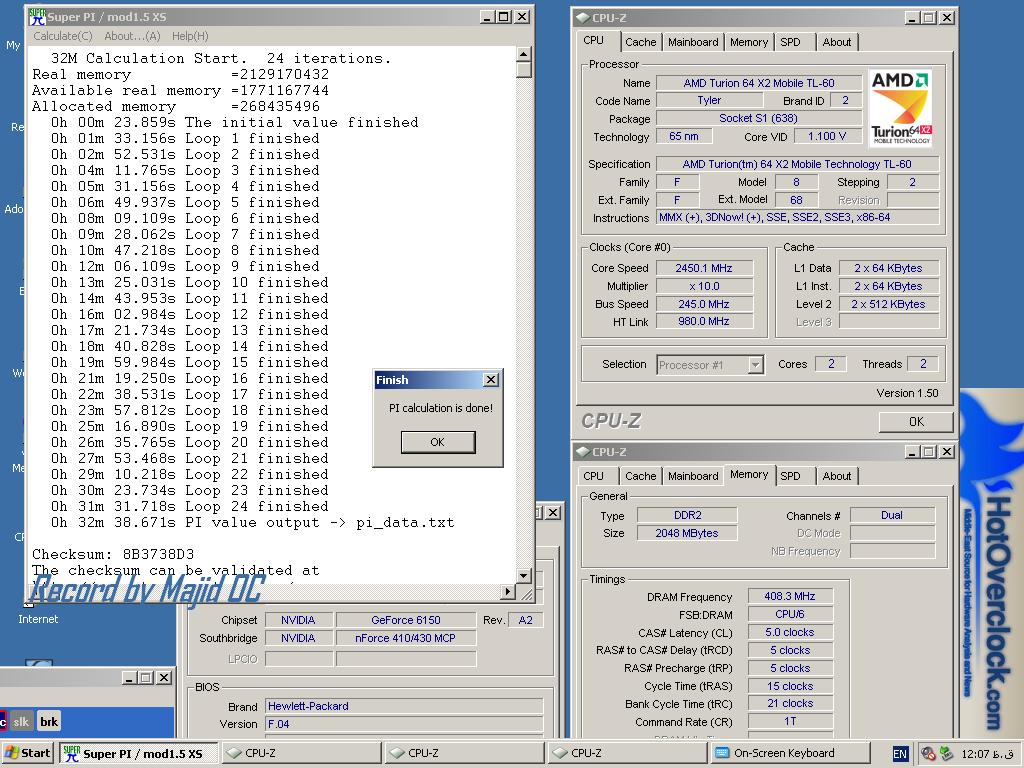
Task: Click the Southbridge model nForce 410/430 MCP
Action: (406, 638)
